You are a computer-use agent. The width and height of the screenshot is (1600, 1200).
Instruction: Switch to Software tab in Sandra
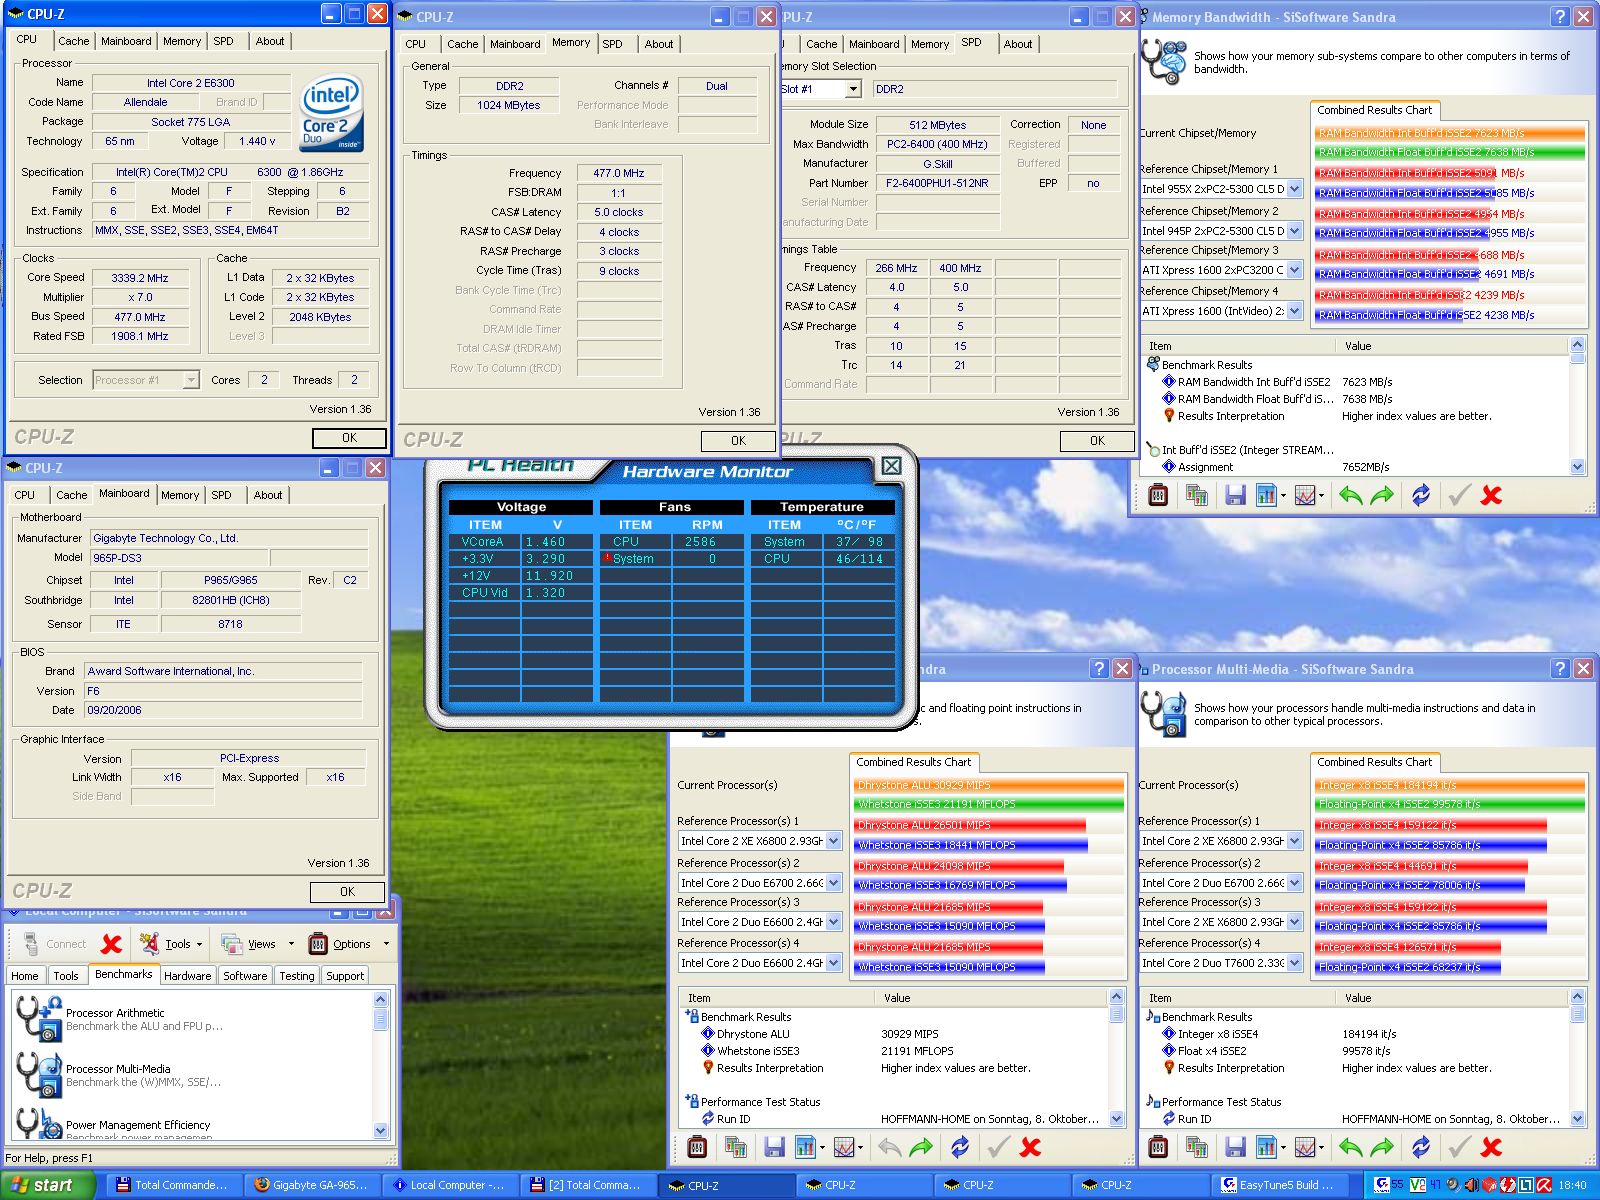click(245, 976)
